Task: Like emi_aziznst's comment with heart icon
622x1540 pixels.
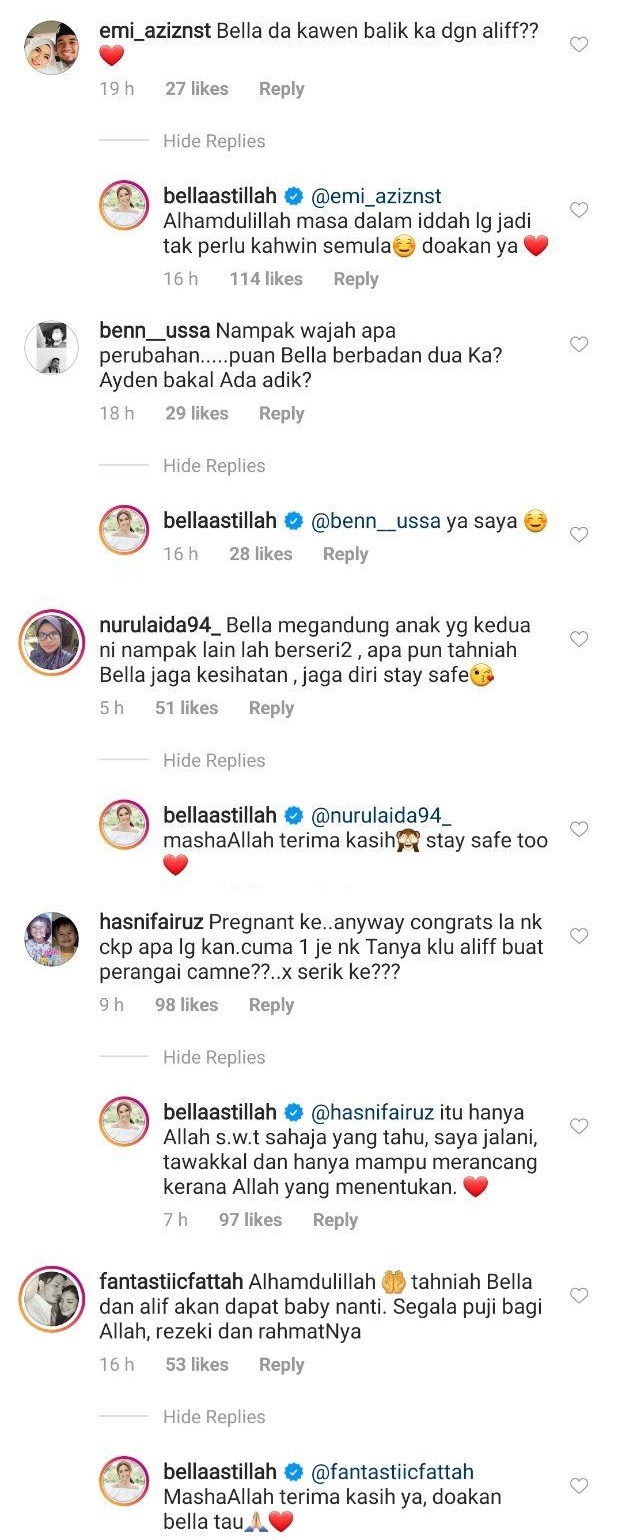Action: pyautogui.click(x=578, y=44)
